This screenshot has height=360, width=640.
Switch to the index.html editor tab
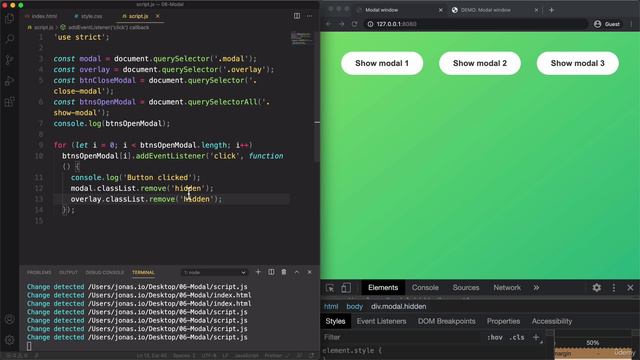pos(42,16)
